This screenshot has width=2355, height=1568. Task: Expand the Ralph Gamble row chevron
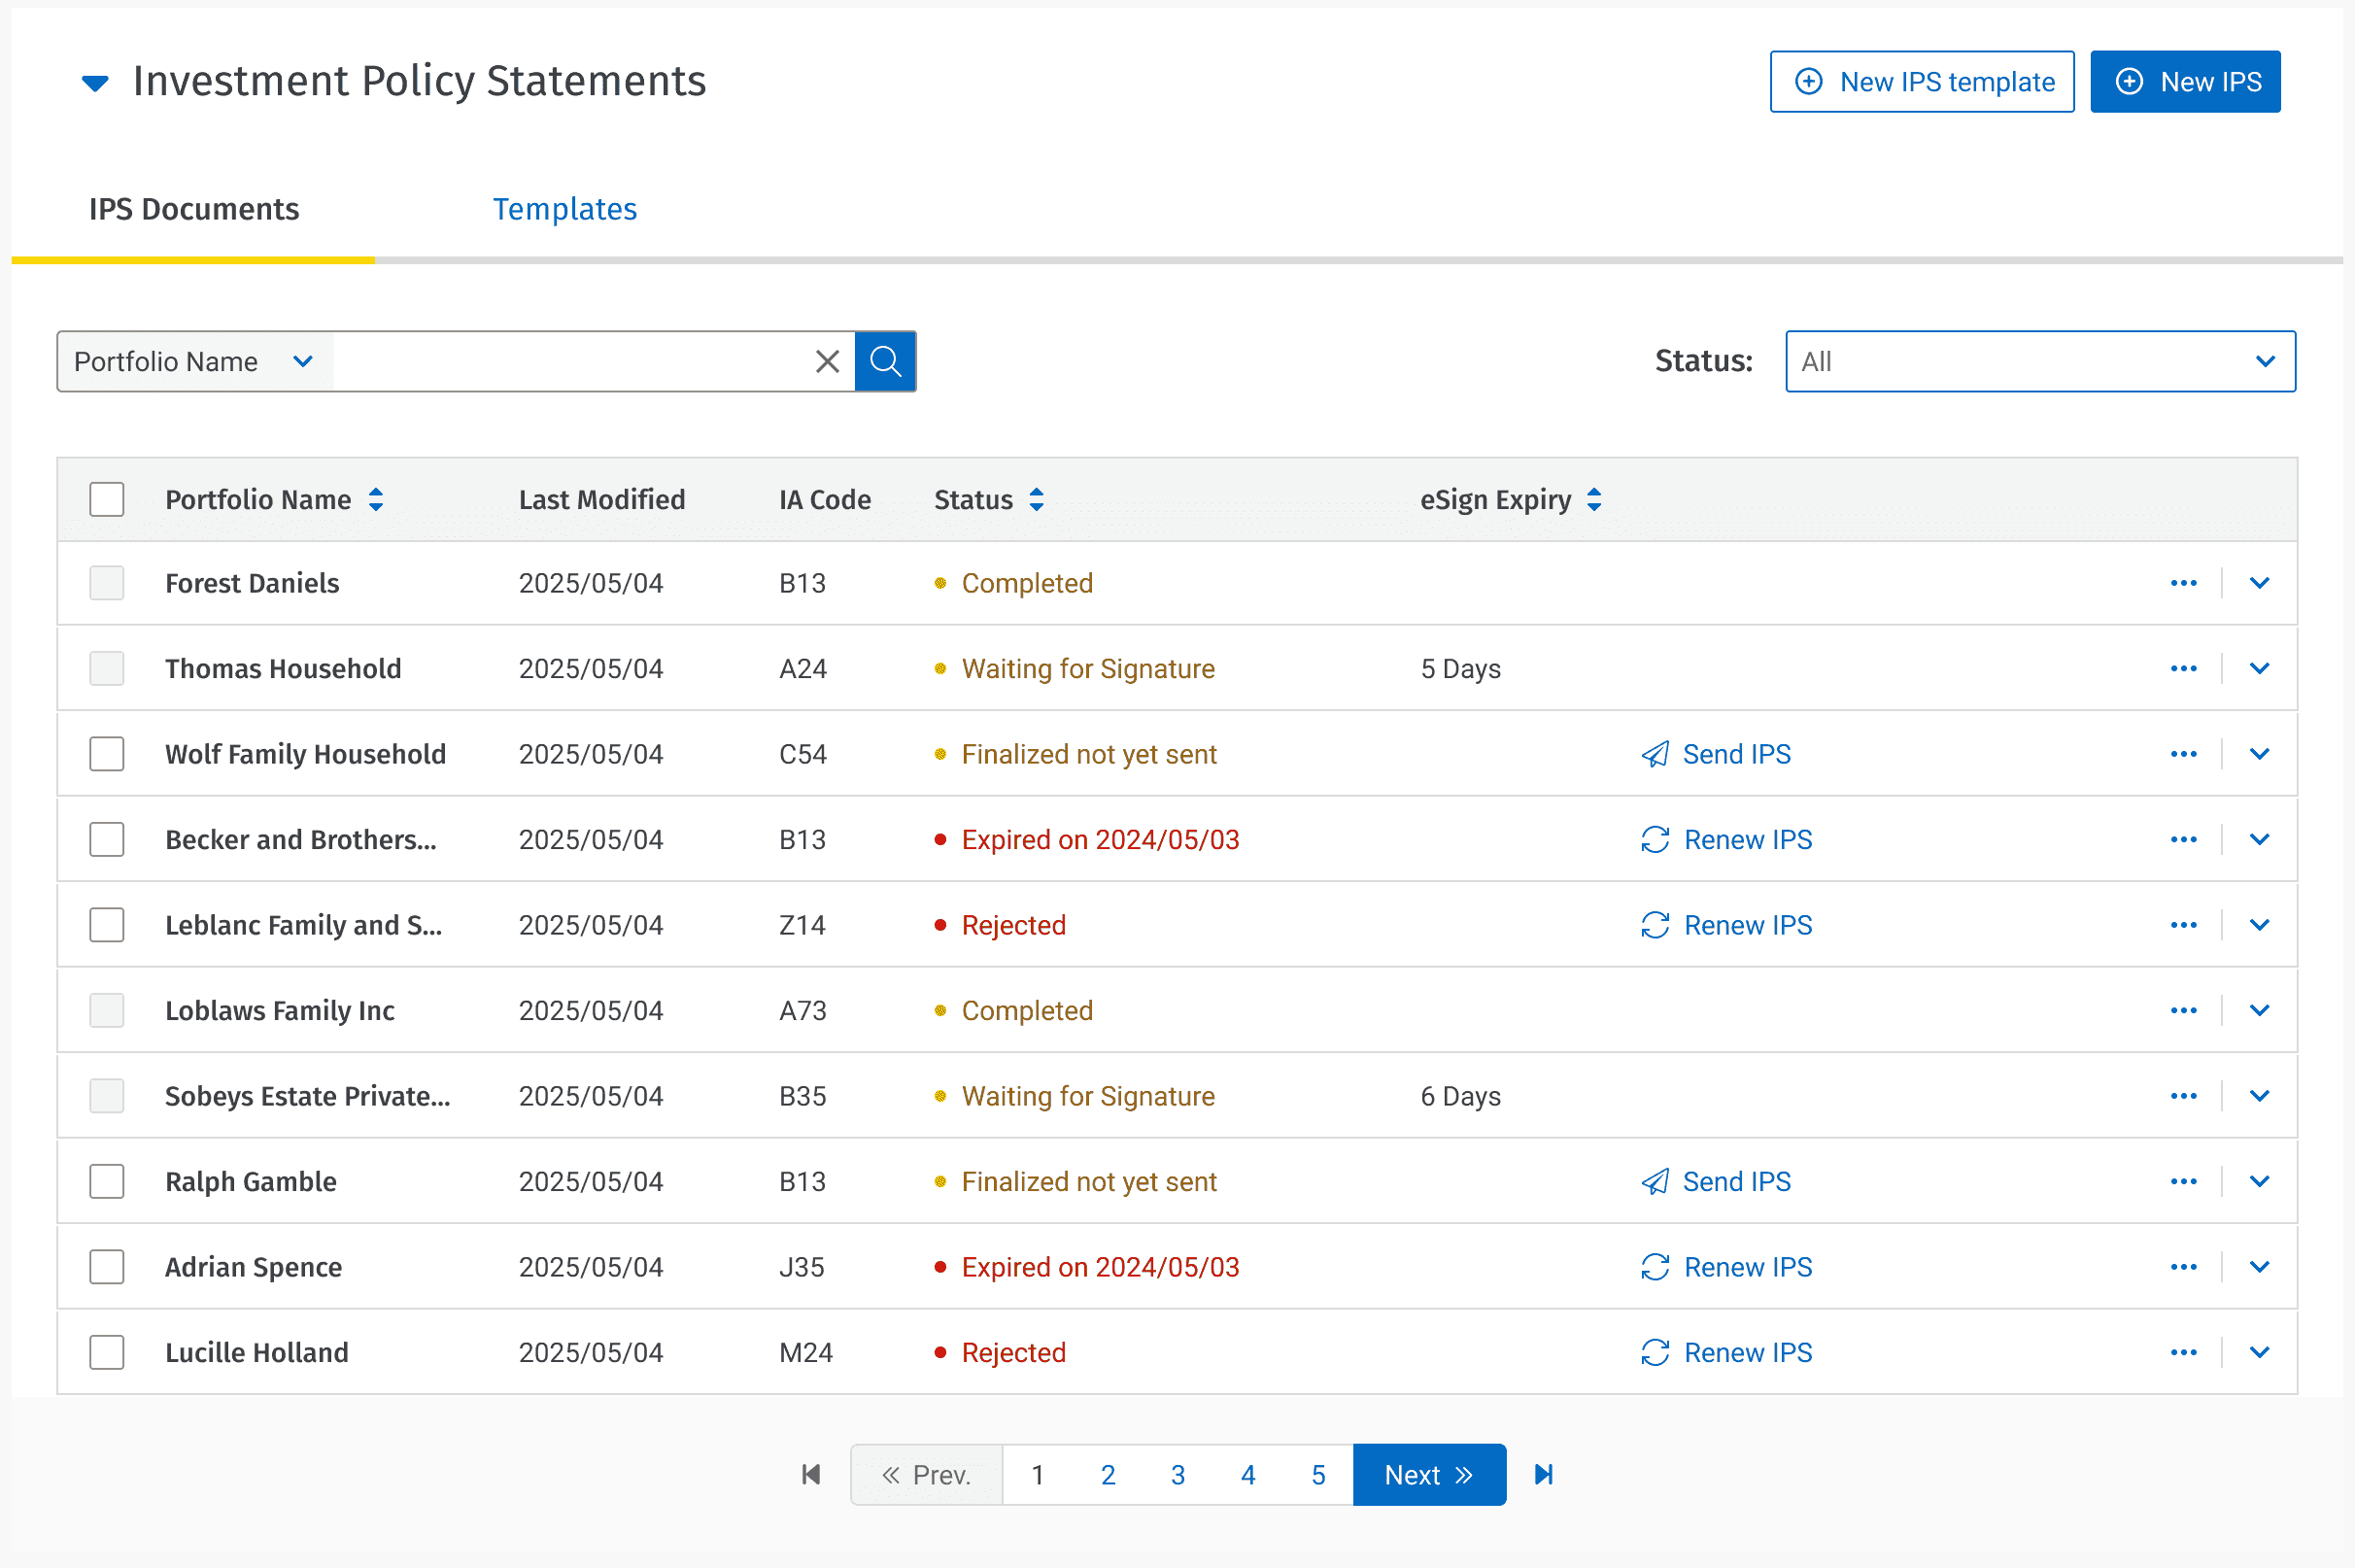point(2260,1181)
